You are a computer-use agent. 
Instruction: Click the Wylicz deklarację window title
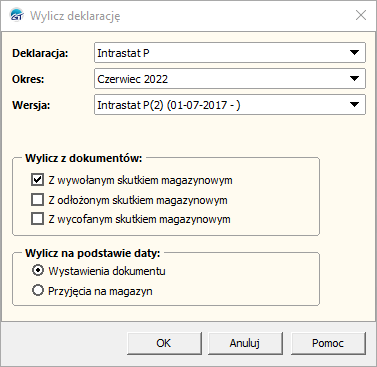point(75,16)
